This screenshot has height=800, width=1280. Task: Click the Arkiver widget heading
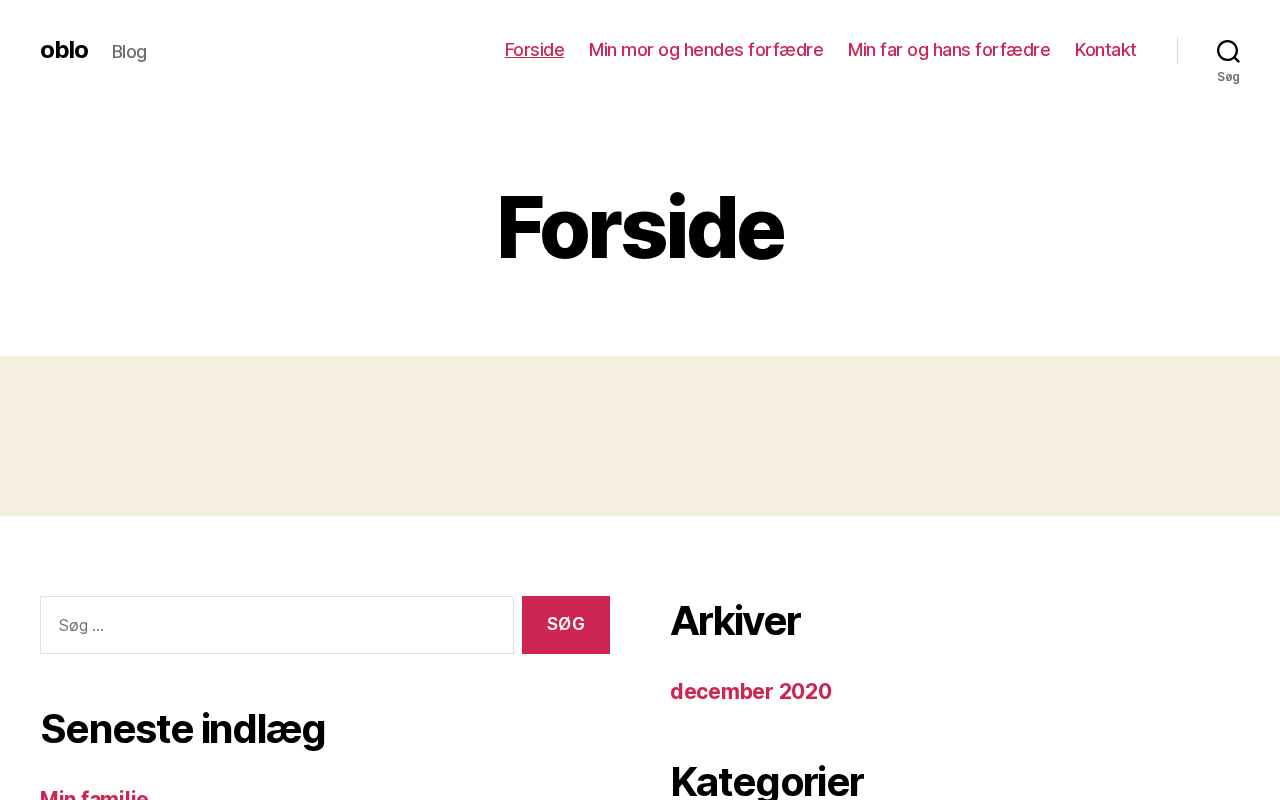[735, 621]
